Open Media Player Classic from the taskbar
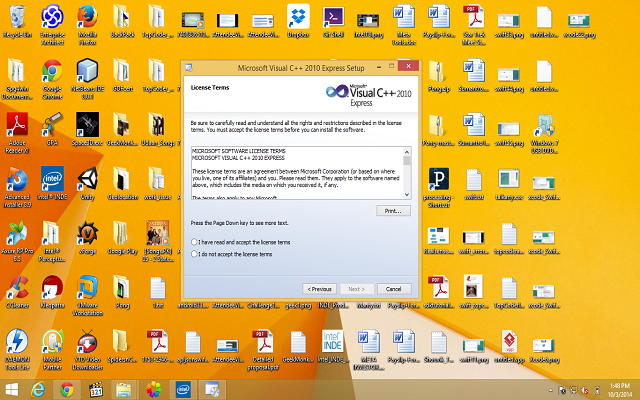Screen dimensions: 640x400 point(96,389)
